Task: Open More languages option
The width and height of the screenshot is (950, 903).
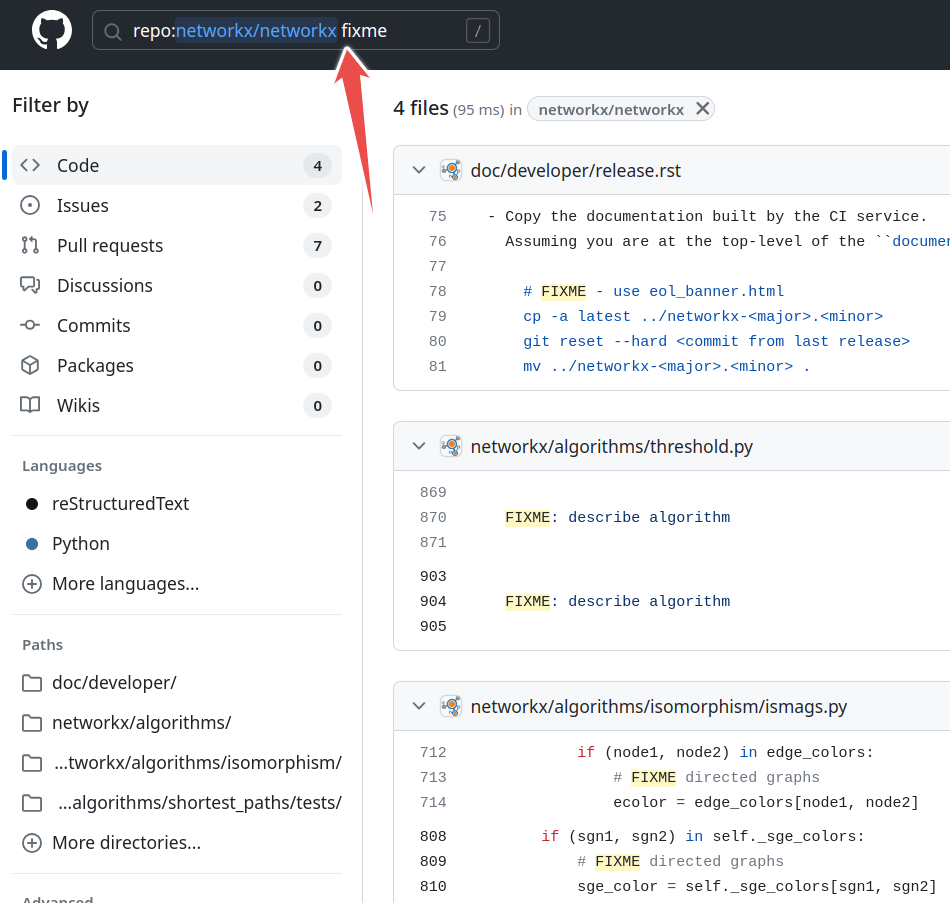Action: [125, 584]
